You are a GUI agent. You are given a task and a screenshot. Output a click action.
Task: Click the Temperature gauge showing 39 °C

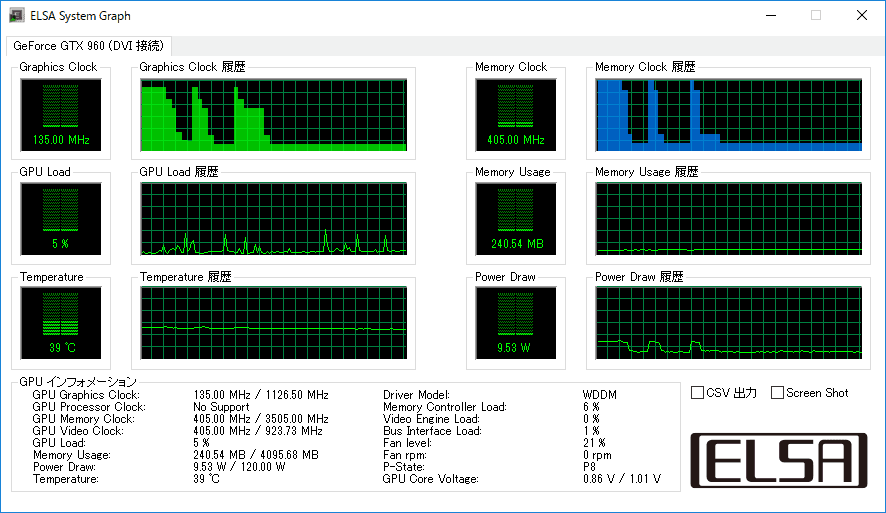click(61, 323)
